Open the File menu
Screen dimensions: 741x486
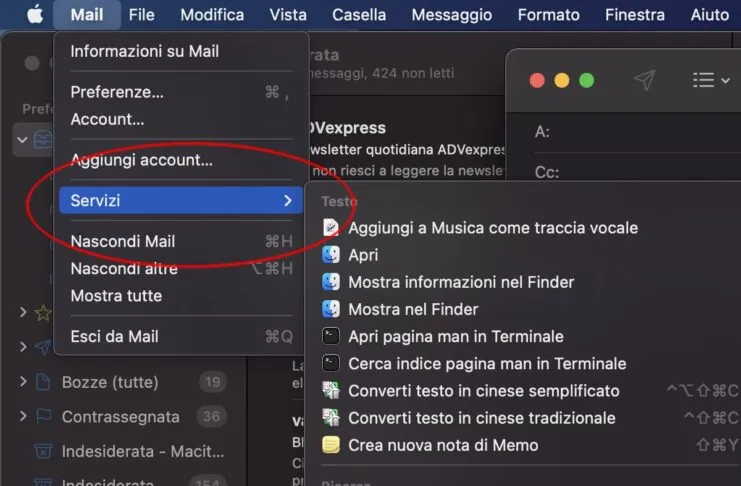(x=142, y=15)
